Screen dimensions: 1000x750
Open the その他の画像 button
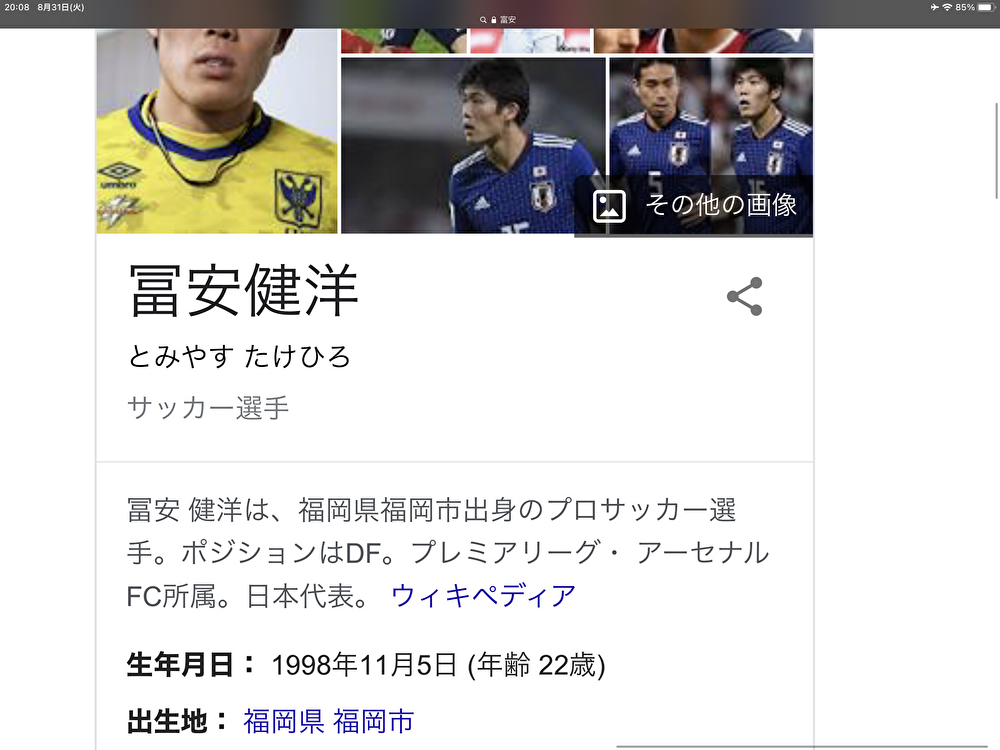[694, 205]
